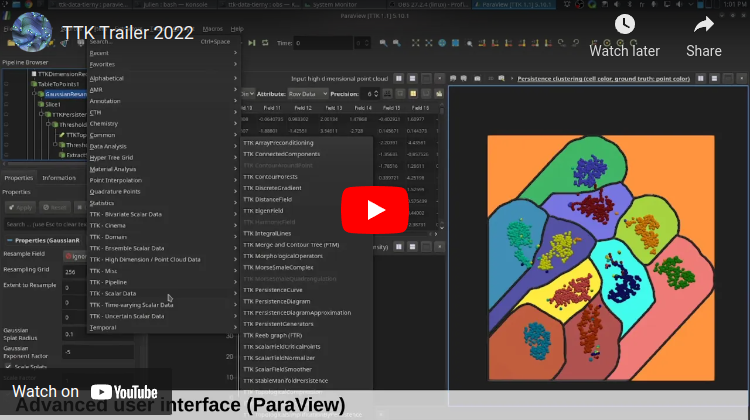Screen dimensions: 750x420
Task: Select TTK PersistenceDiagram filter
Action: 306,301
